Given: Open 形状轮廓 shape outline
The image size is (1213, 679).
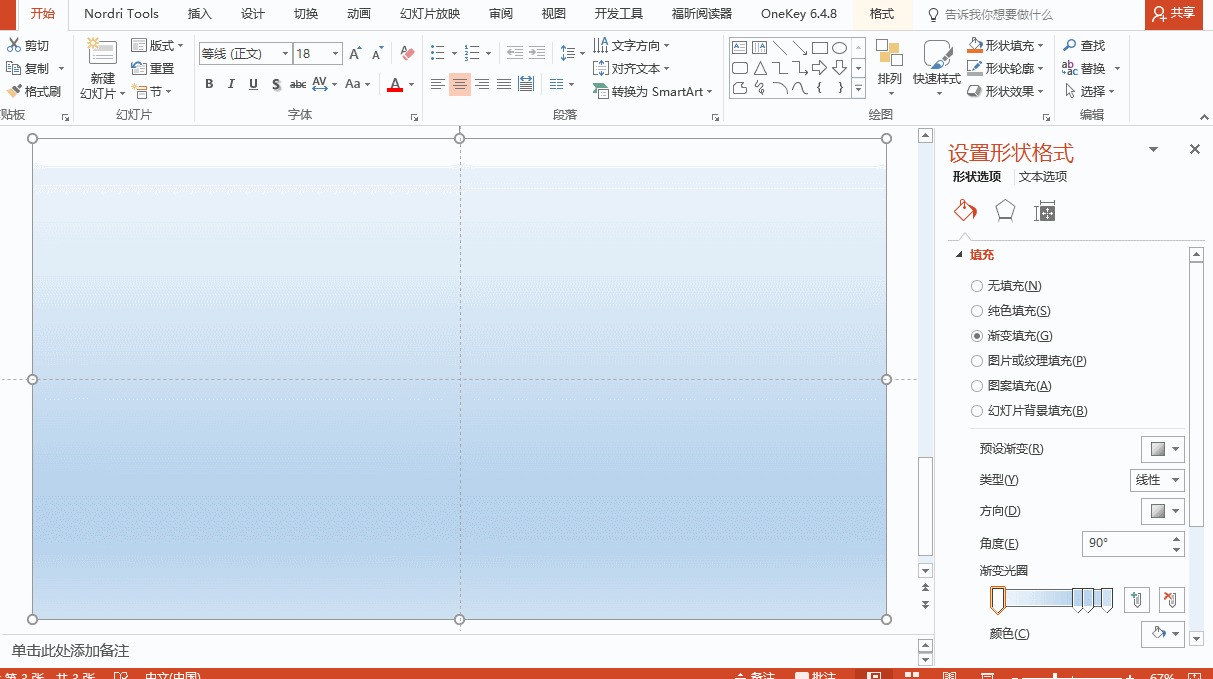Looking at the screenshot, I should coord(1006,69).
